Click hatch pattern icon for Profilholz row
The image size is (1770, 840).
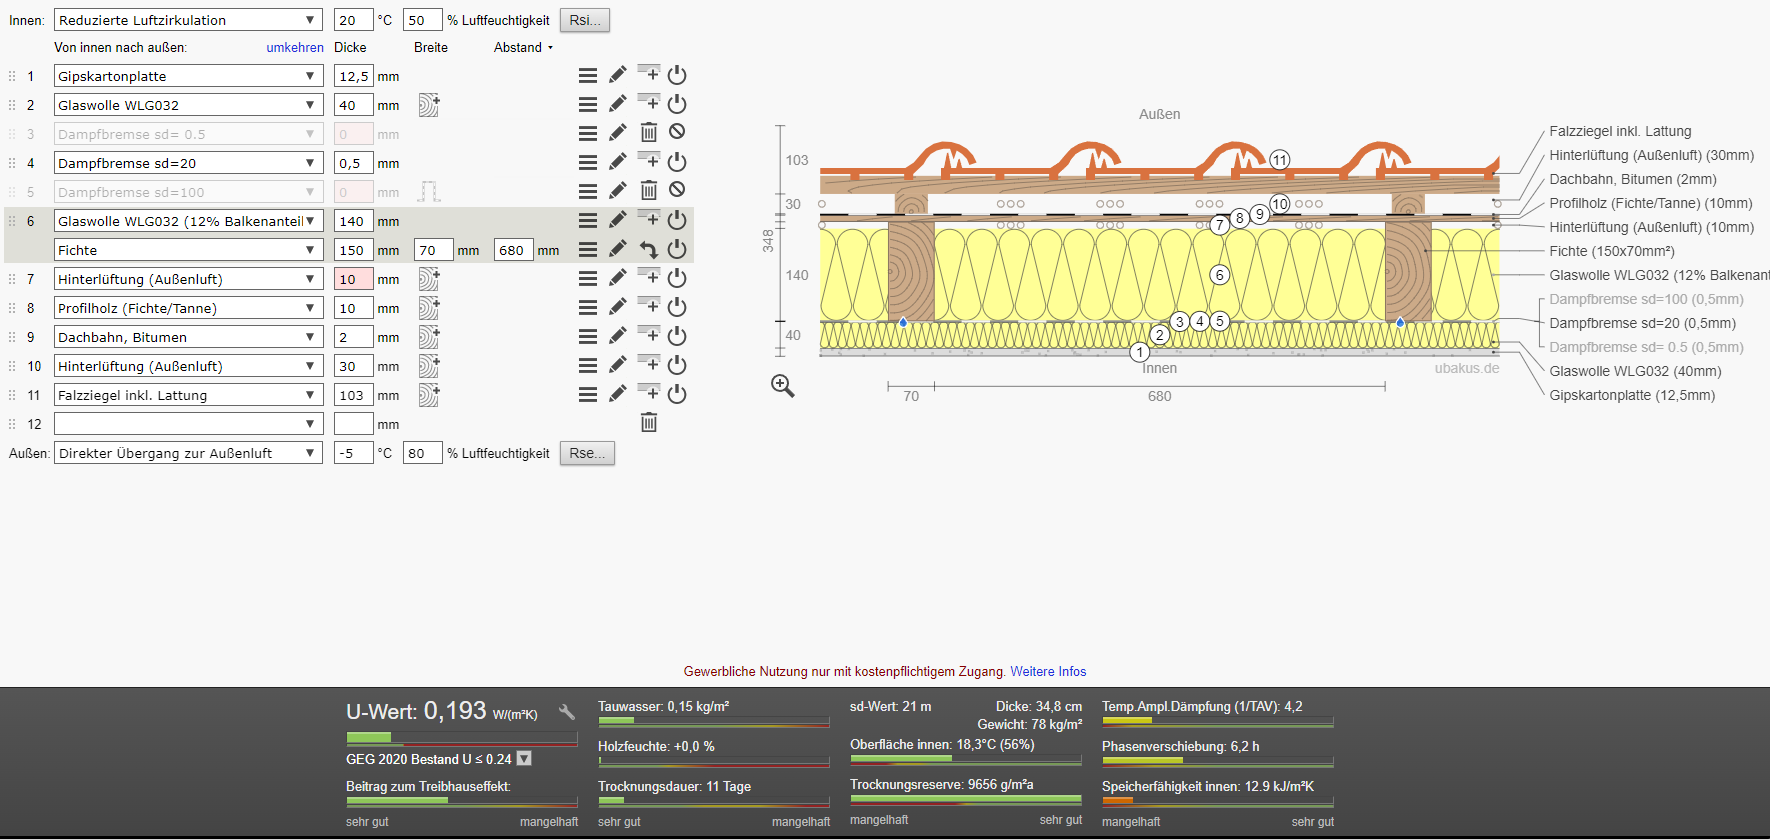[x=429, y=308]
